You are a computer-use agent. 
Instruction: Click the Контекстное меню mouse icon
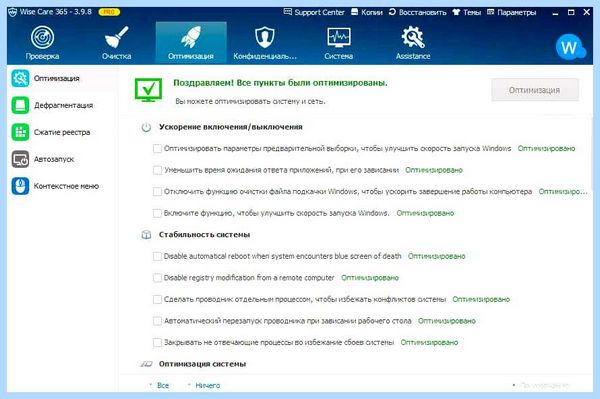pyautogui.click(x=20, y=186)
